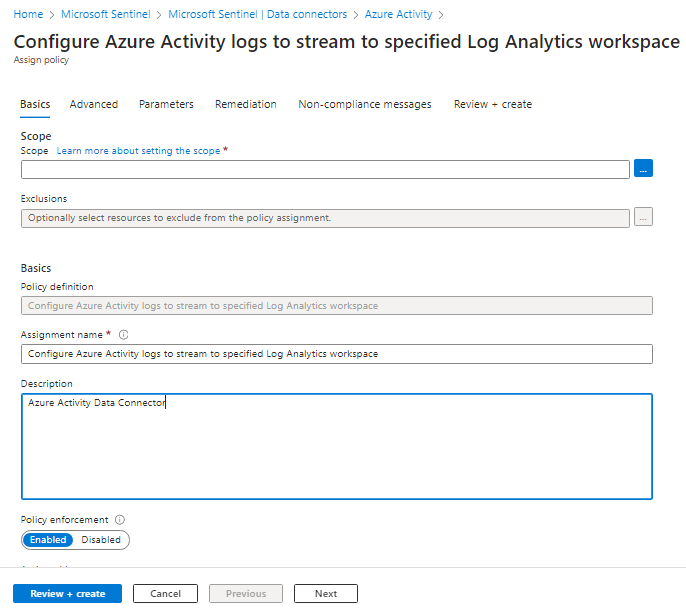Click the blue Review + create button
The width and height of the screenshot is (686, 612).
point(67,594)
